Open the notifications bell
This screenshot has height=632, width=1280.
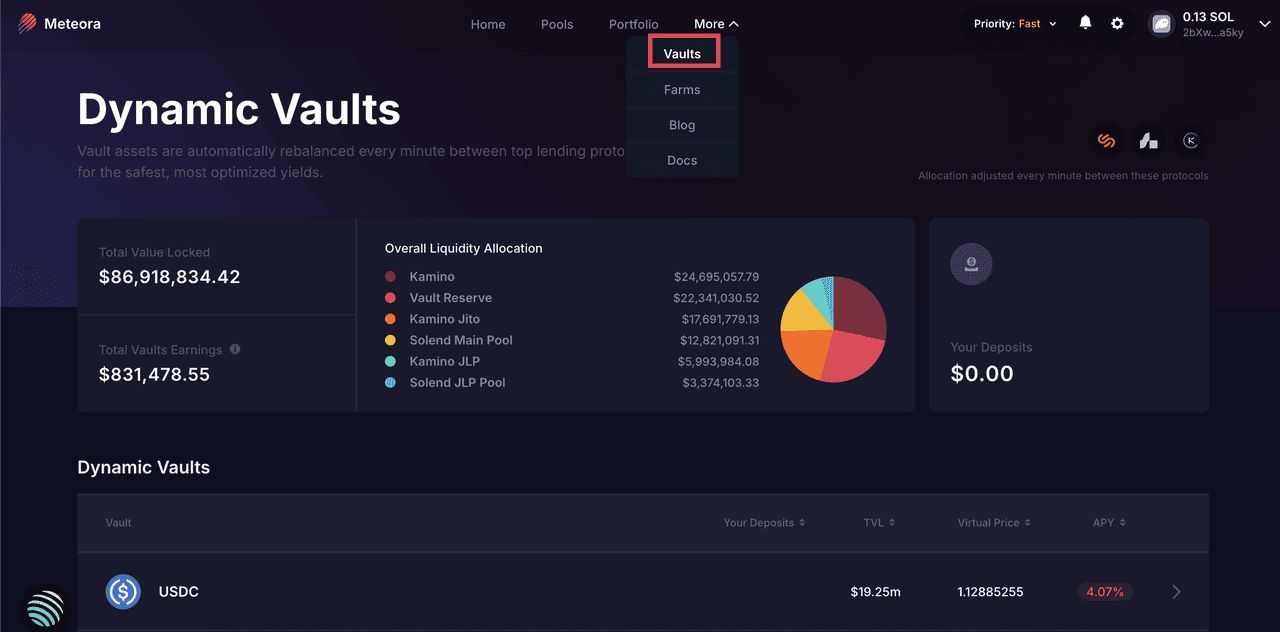point(1085,23)
